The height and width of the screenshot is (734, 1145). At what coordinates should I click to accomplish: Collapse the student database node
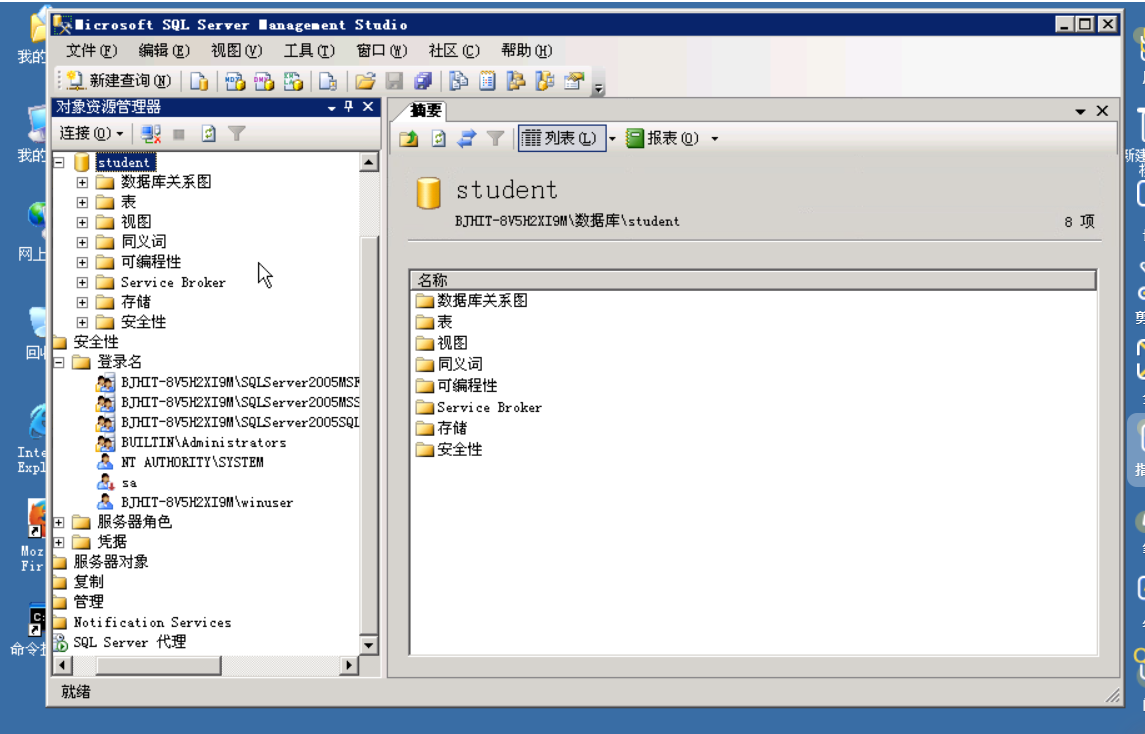[x=59, y=162]
